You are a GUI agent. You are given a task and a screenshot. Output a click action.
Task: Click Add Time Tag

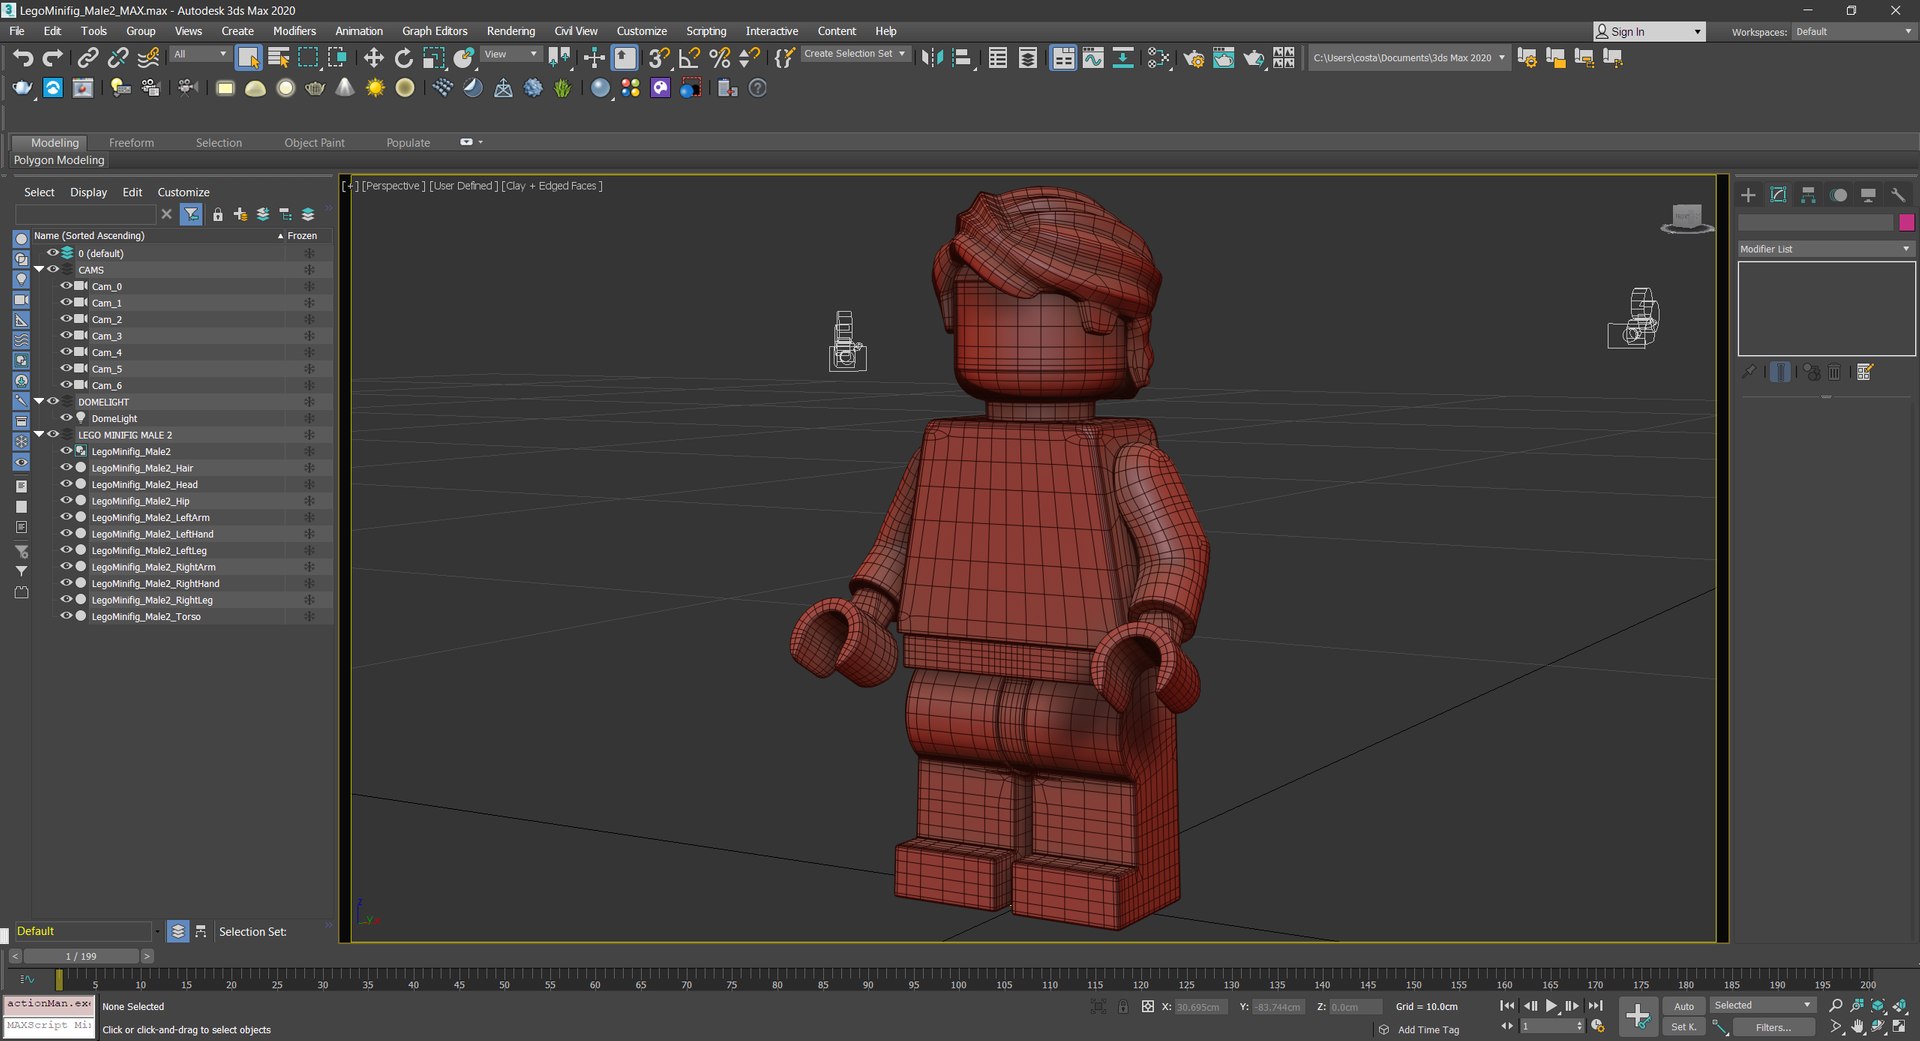point(1428,1030)
